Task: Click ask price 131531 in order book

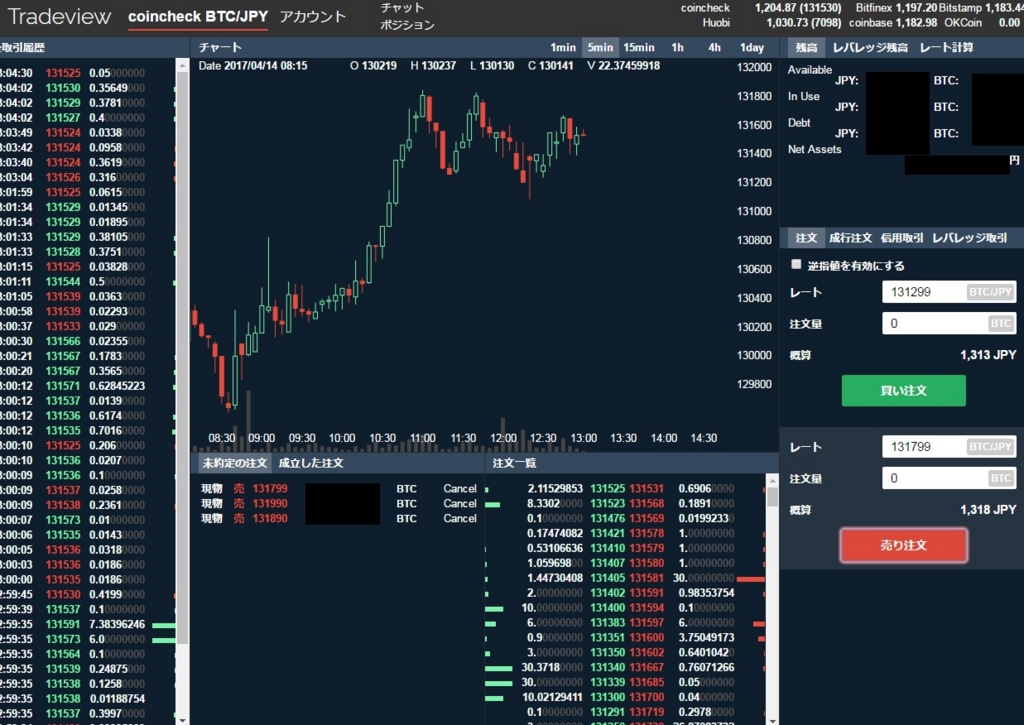Action: pyautogui.click(x=647, y=489)
